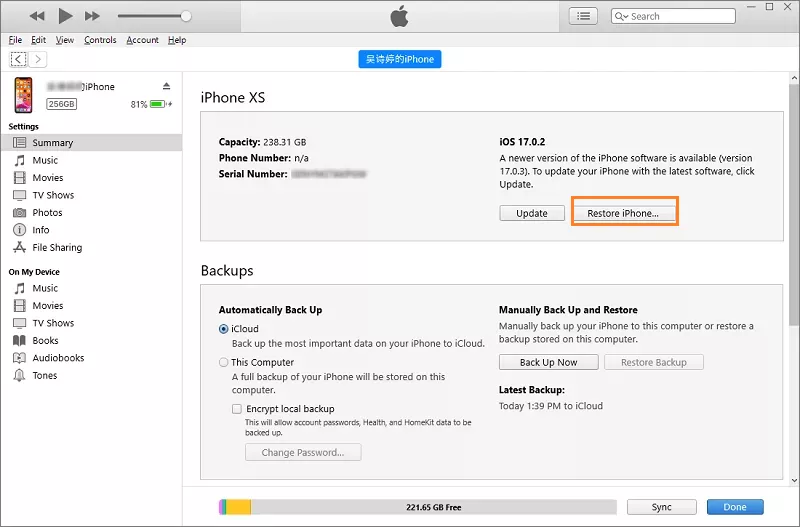Click the Audiobooks icon
The image size is (800, 527).
[19, 358]
